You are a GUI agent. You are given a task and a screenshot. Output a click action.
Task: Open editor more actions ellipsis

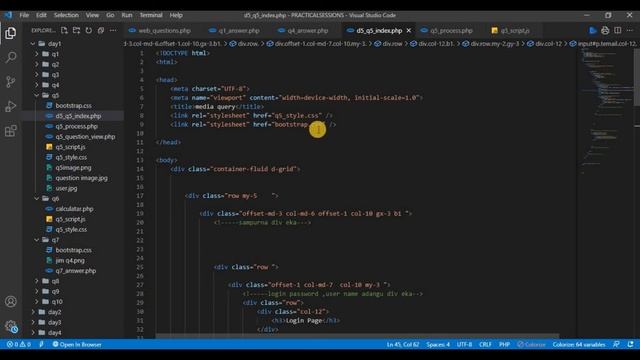(630, 31)
